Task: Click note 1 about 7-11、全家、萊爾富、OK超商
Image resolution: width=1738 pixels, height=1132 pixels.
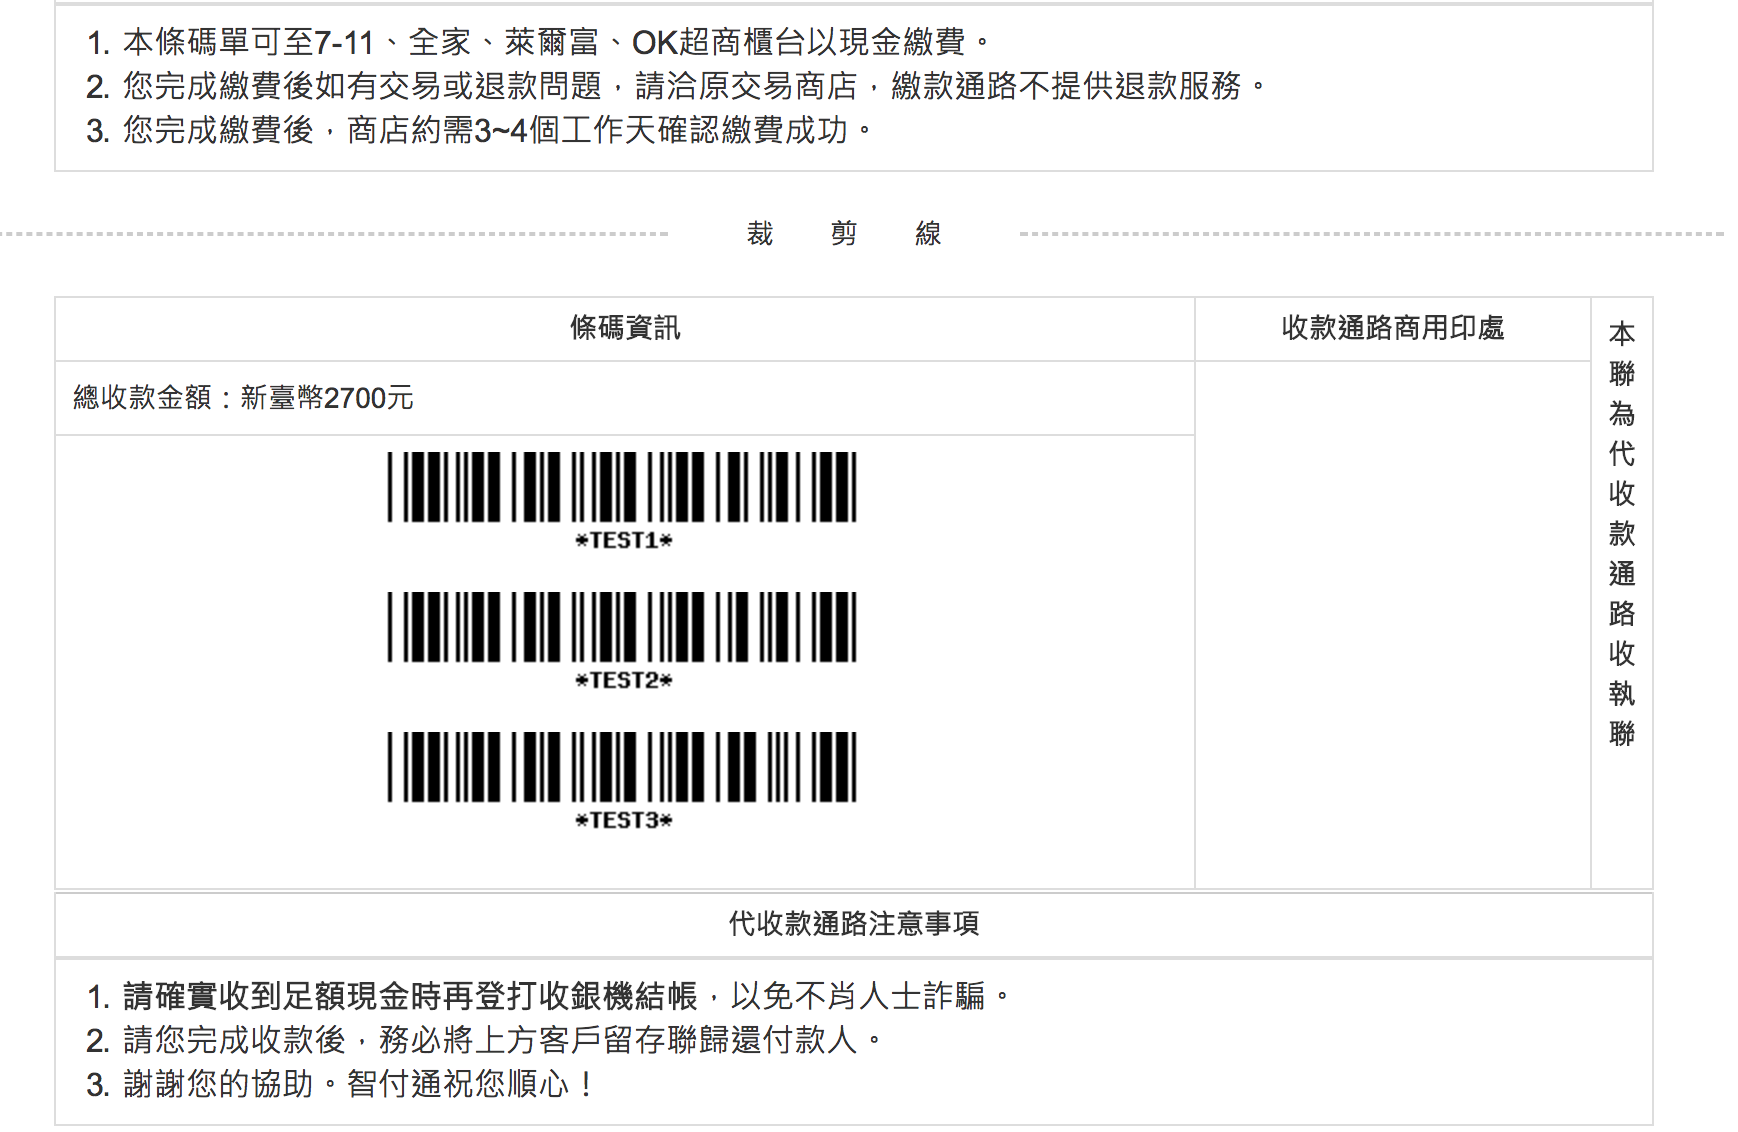Action: coord(538,42)
